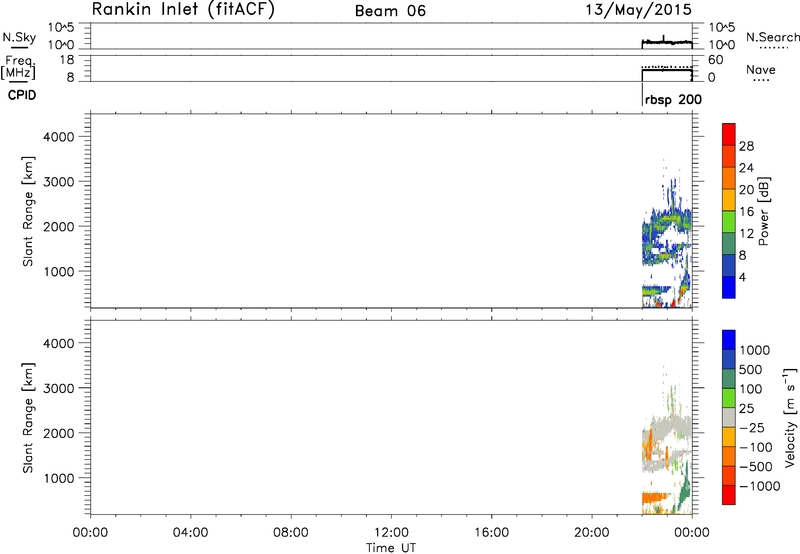
Task: Click the 'Time UT' axis title
Action: tap(391, 548)
